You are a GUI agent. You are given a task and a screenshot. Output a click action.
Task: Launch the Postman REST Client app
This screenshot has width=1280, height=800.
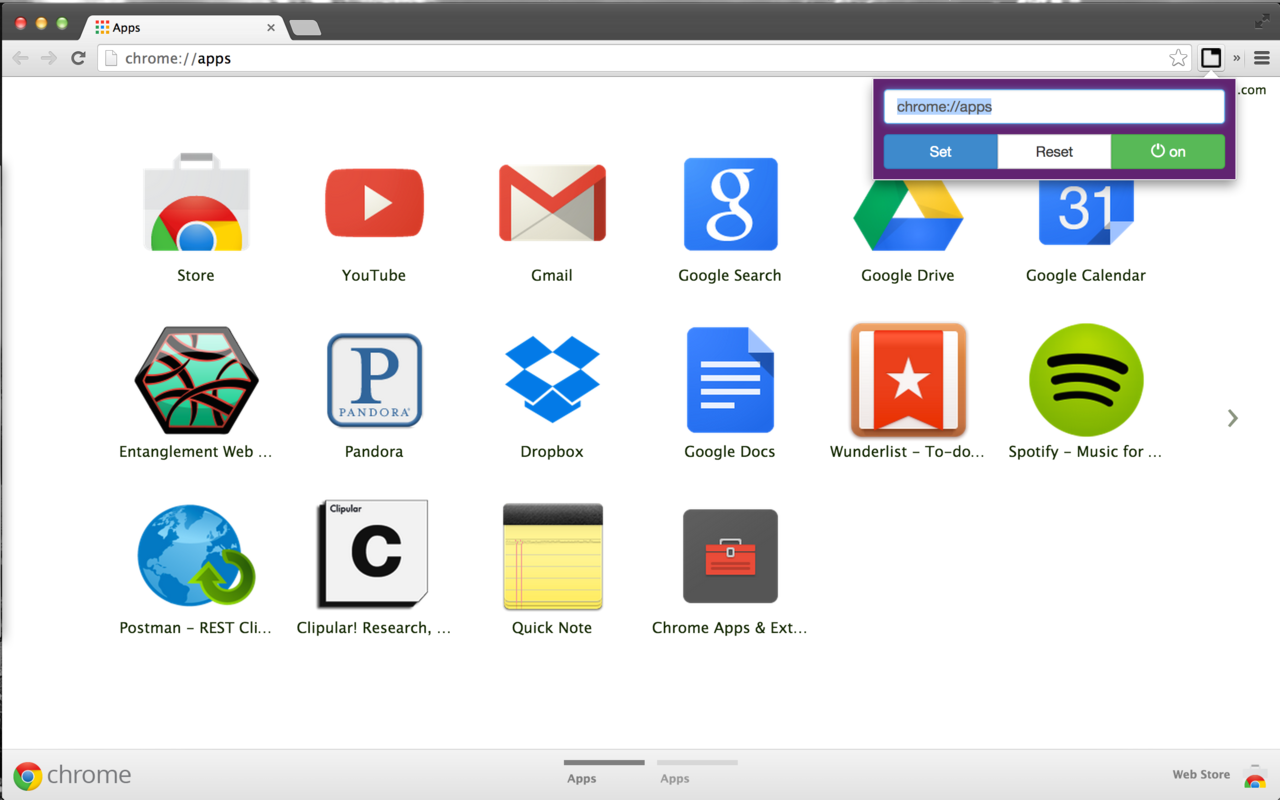(196, 556)
